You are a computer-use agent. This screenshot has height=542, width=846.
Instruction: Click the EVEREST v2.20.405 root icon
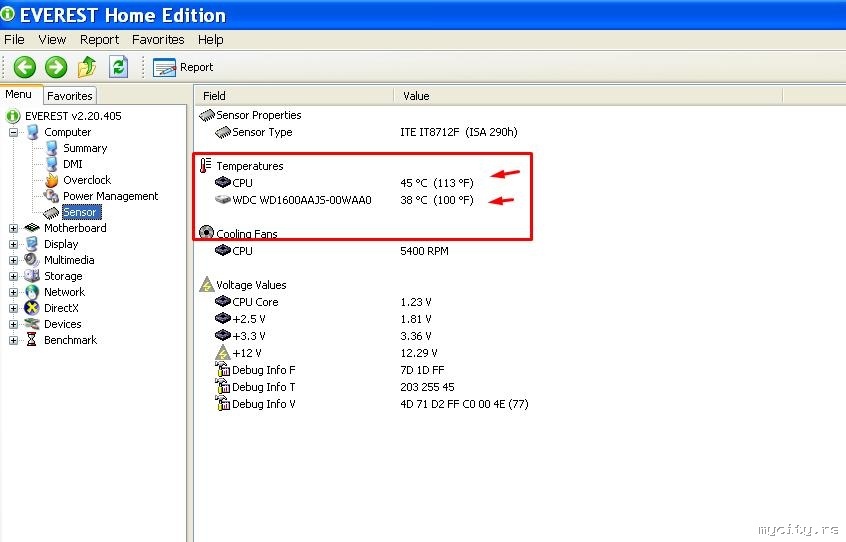(13, 116)
